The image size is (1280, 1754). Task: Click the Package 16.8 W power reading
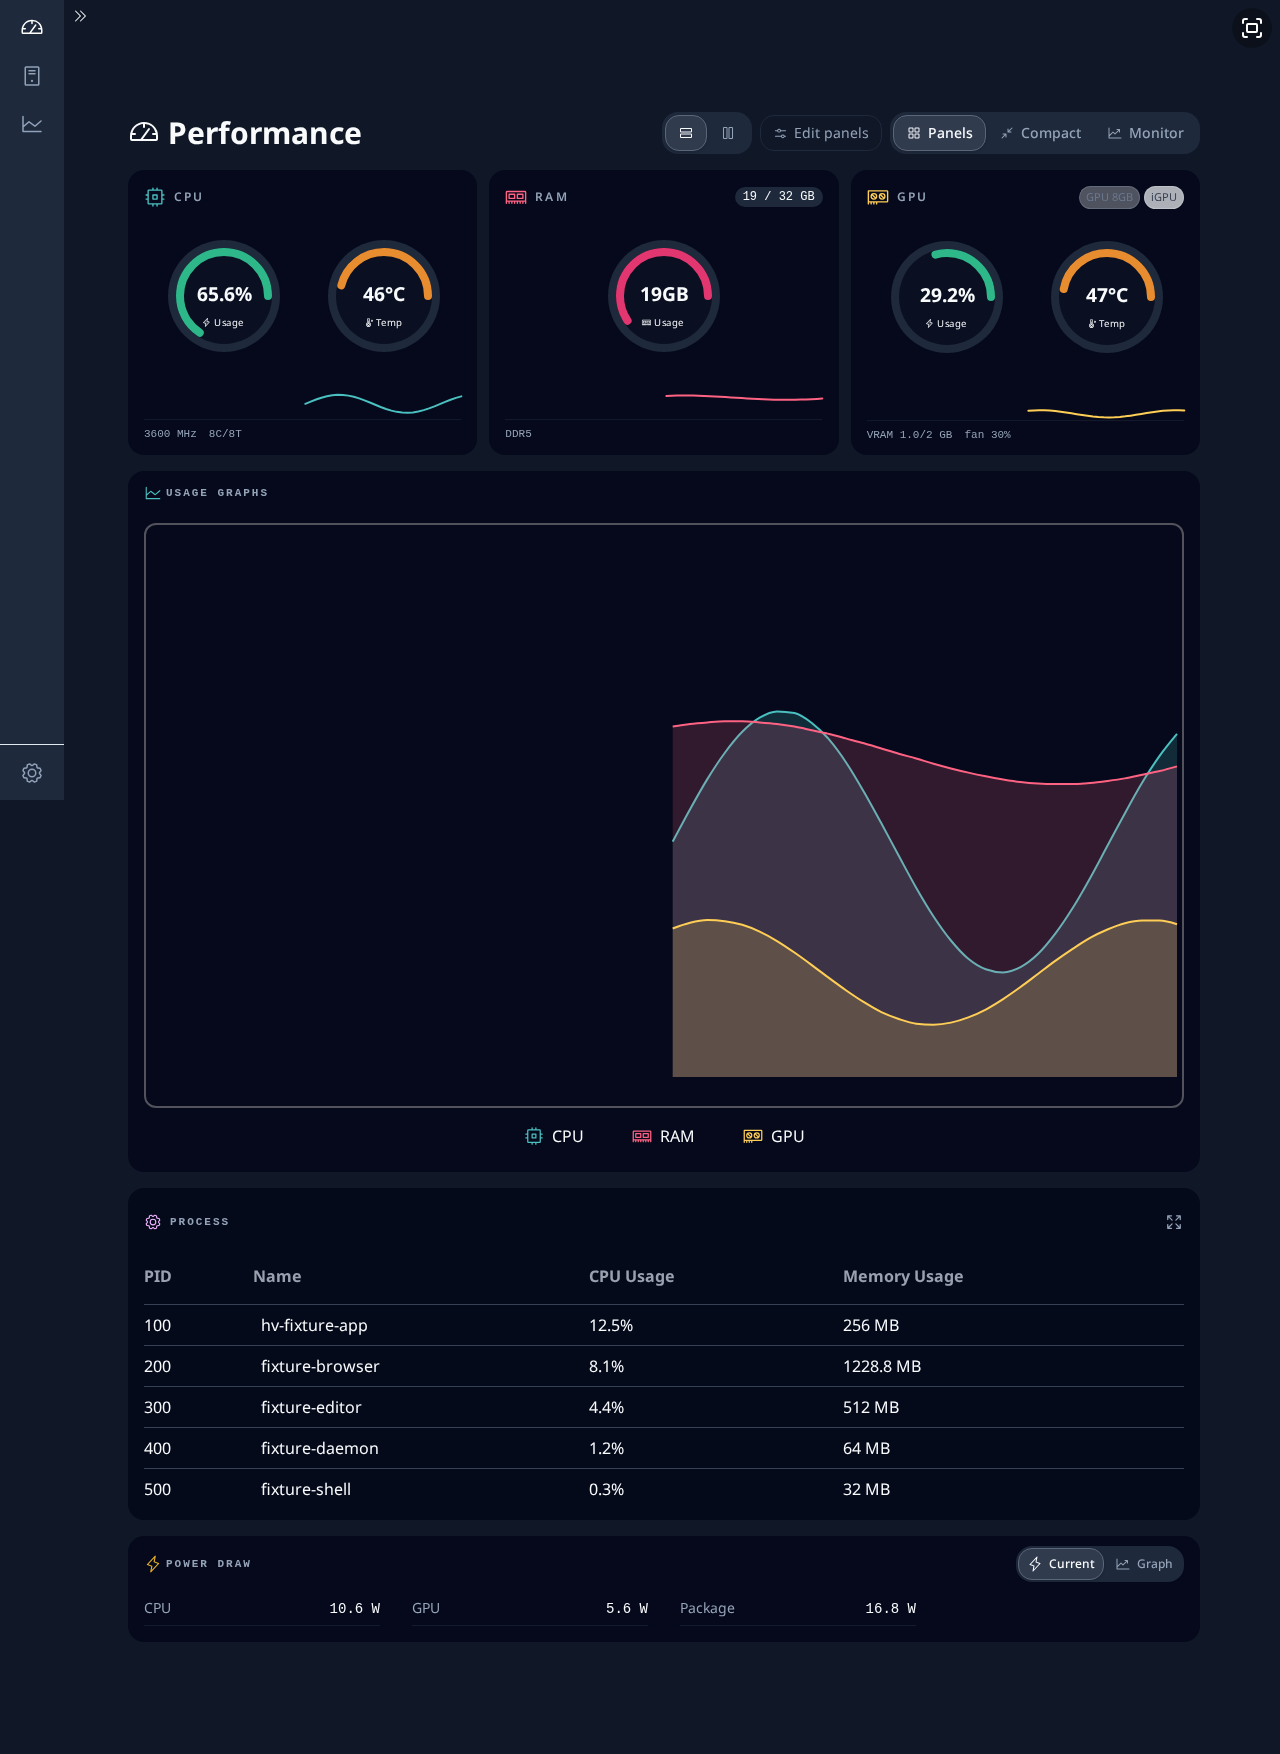pos(798,1608)
